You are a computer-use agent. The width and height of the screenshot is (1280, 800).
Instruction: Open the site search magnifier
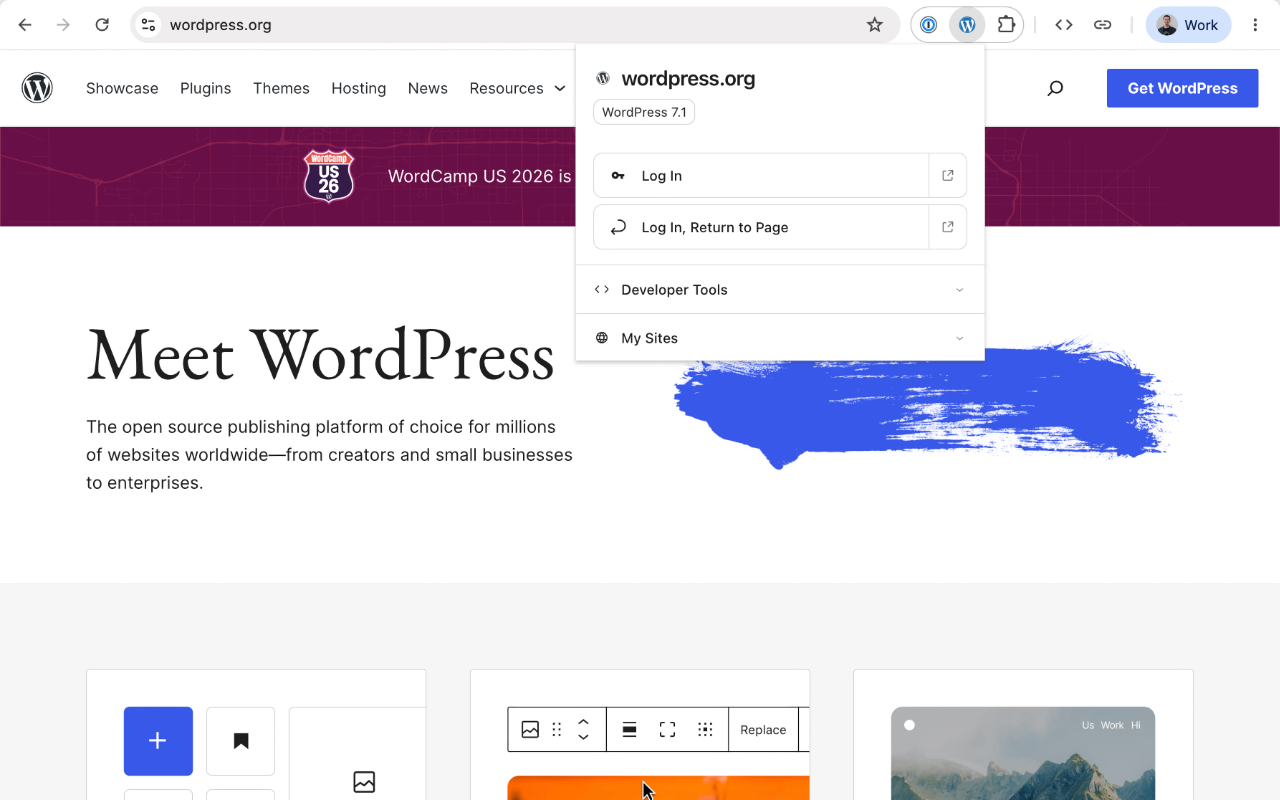pyautogui.click(x=1055, y=88)
